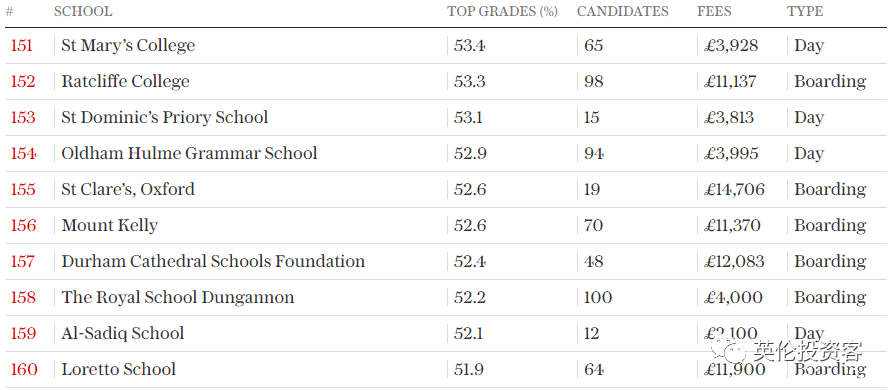
Task: Select the FEES column header
Action: coord(714,11)
